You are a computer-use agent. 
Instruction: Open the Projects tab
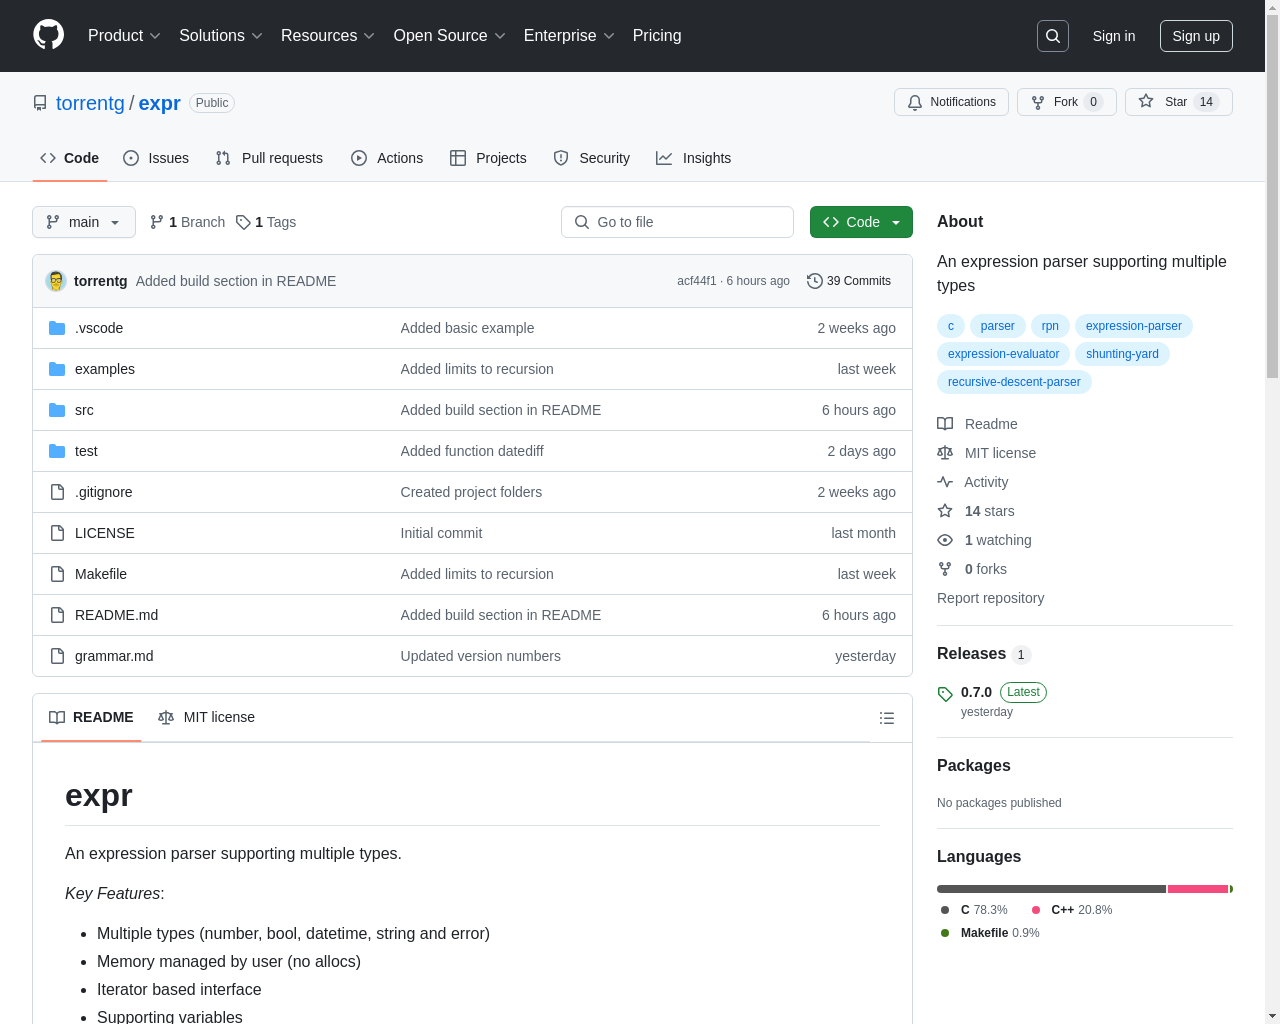coord(488,158)
